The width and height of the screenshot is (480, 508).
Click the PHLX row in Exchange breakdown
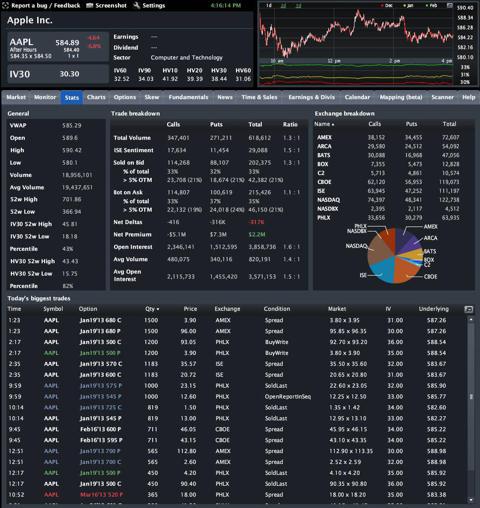[394, 218]
